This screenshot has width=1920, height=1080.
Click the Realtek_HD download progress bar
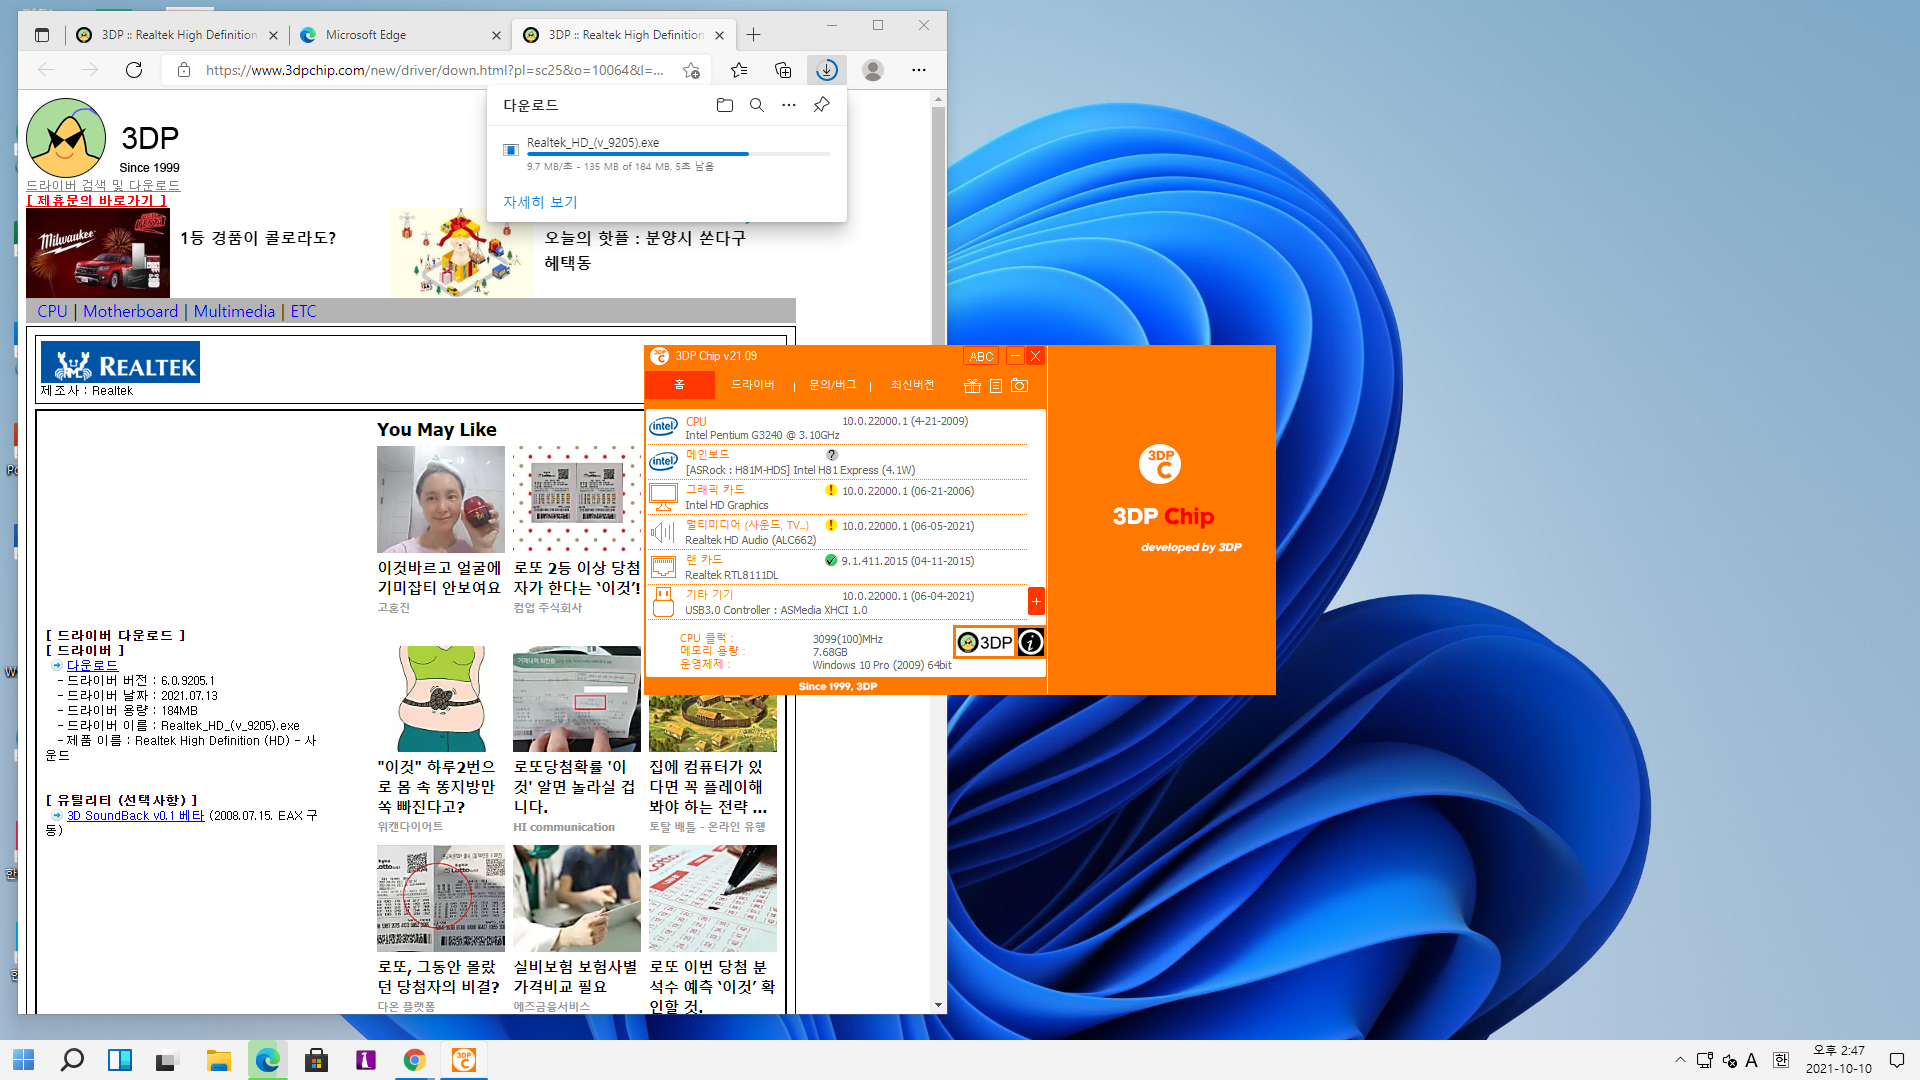[x=679, y=154]
